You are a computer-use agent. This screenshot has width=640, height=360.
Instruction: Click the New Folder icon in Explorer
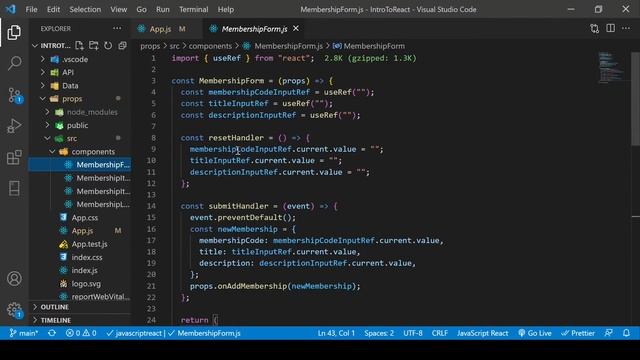(93, 45)
